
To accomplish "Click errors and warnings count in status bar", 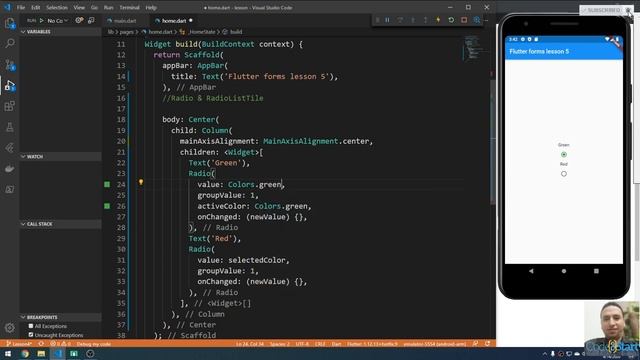I will click(61, 344).
